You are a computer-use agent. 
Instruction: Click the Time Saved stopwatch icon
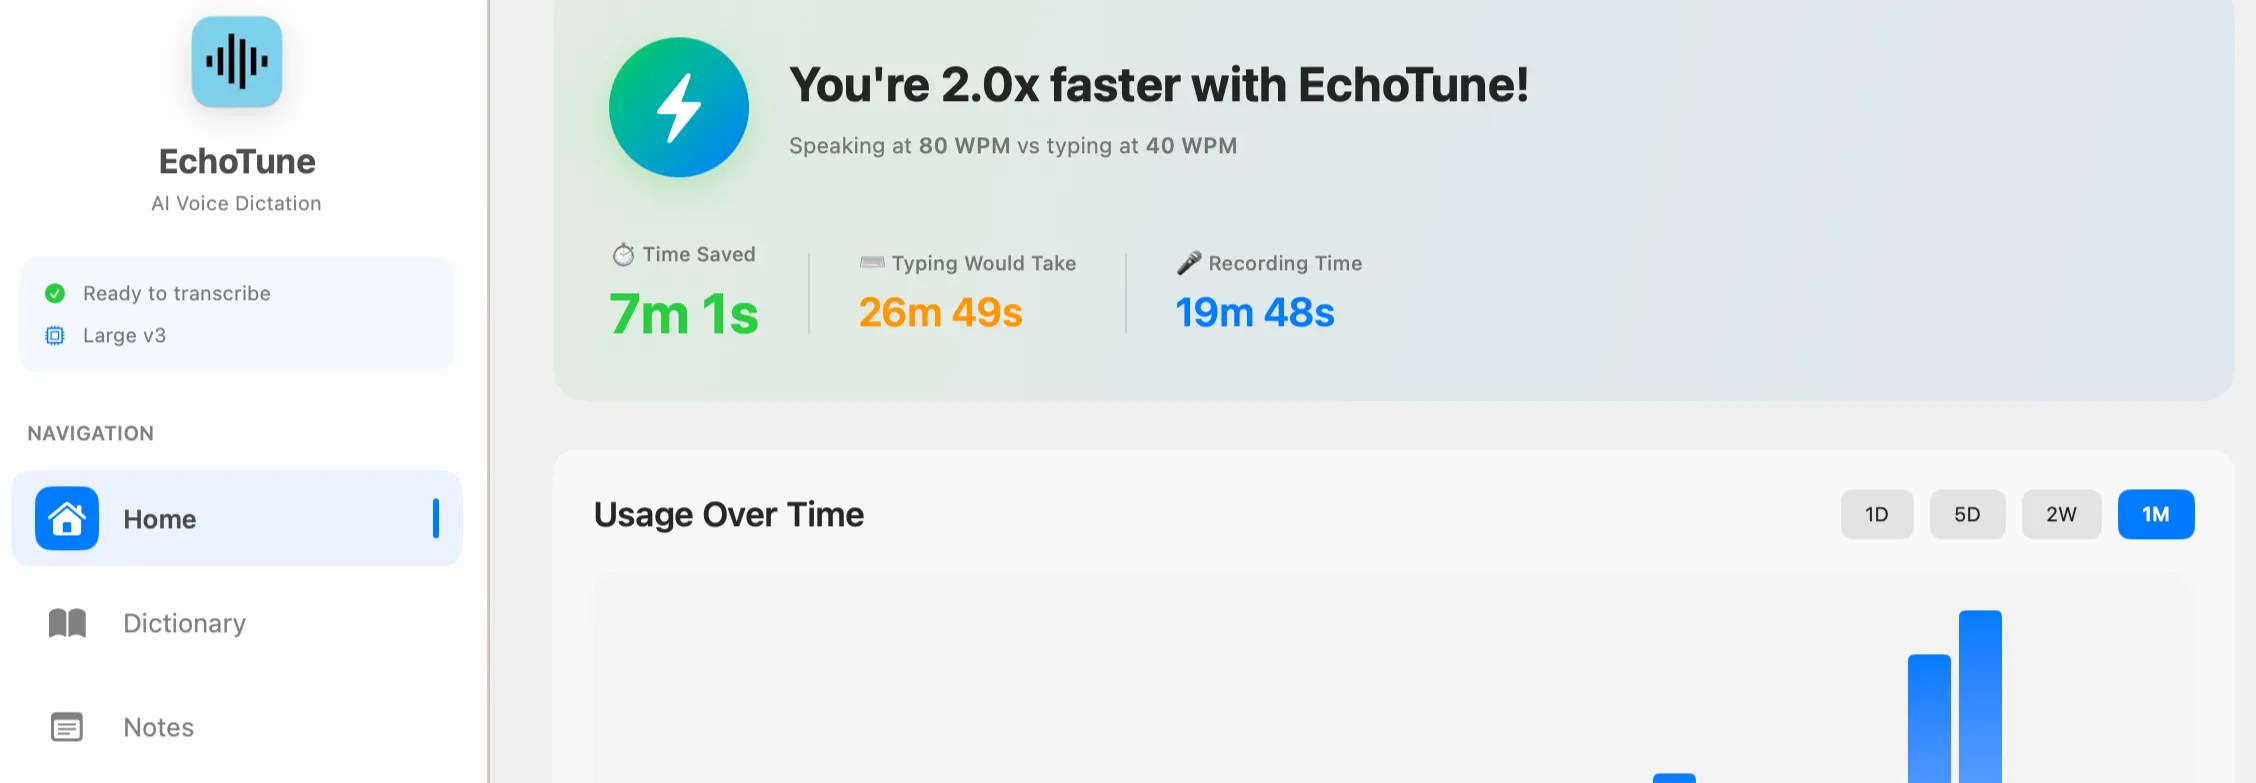pos(623,255)
